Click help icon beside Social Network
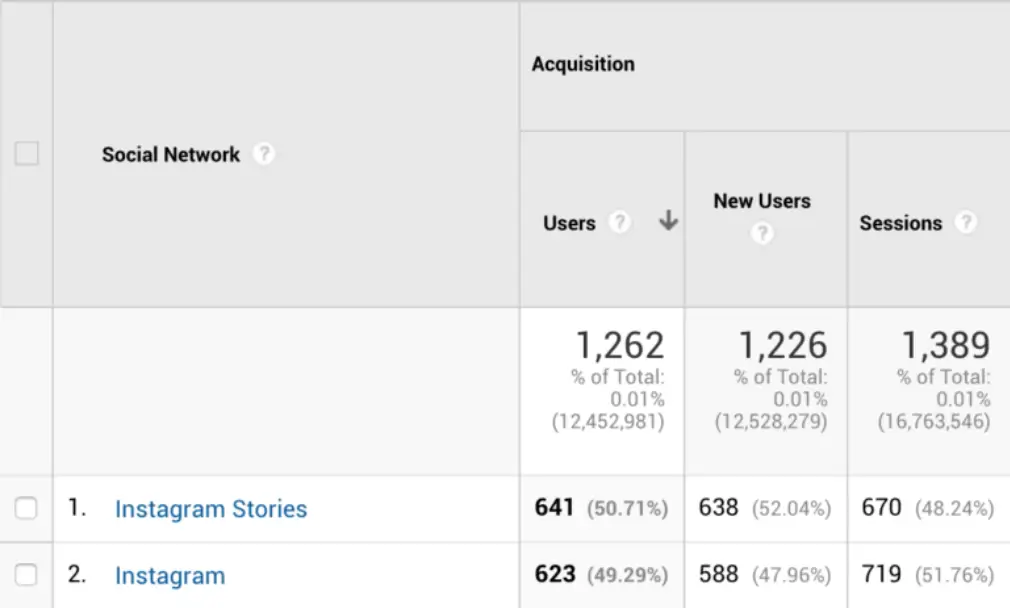Viewport: 1010px width, 608px height. [x=263, y=155]
